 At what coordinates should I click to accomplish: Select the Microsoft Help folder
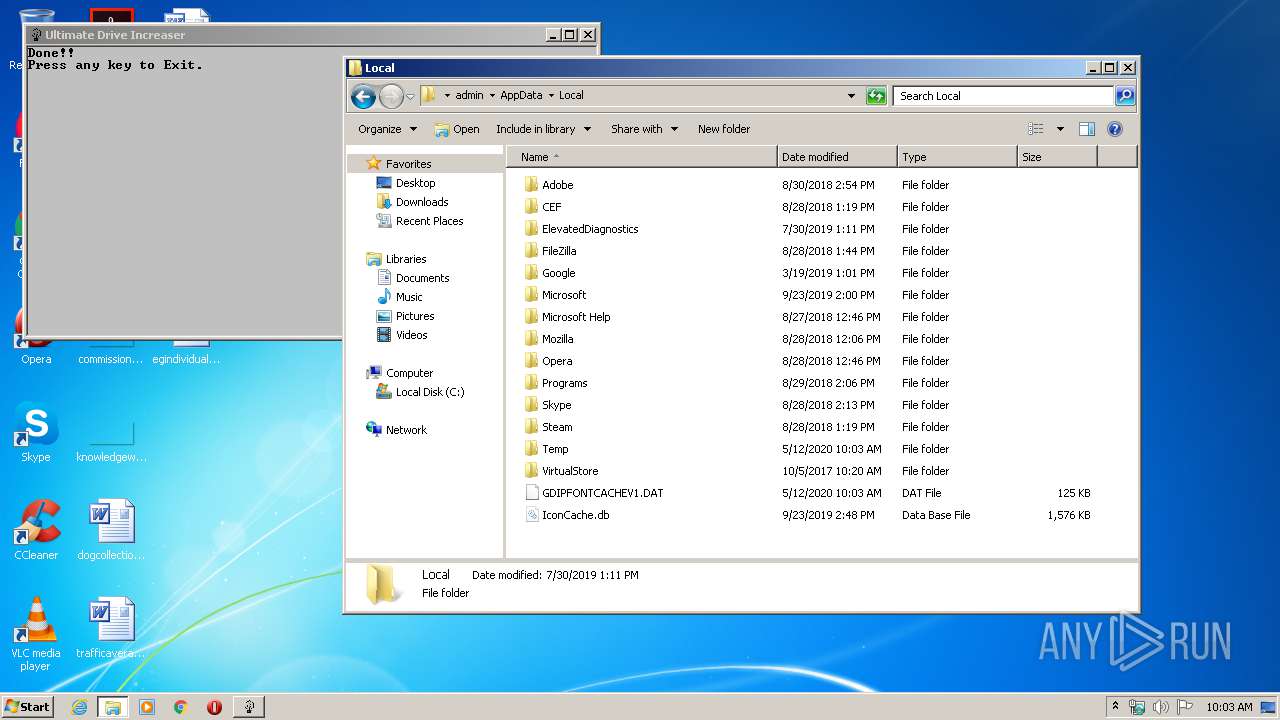[x=575, y=317]
